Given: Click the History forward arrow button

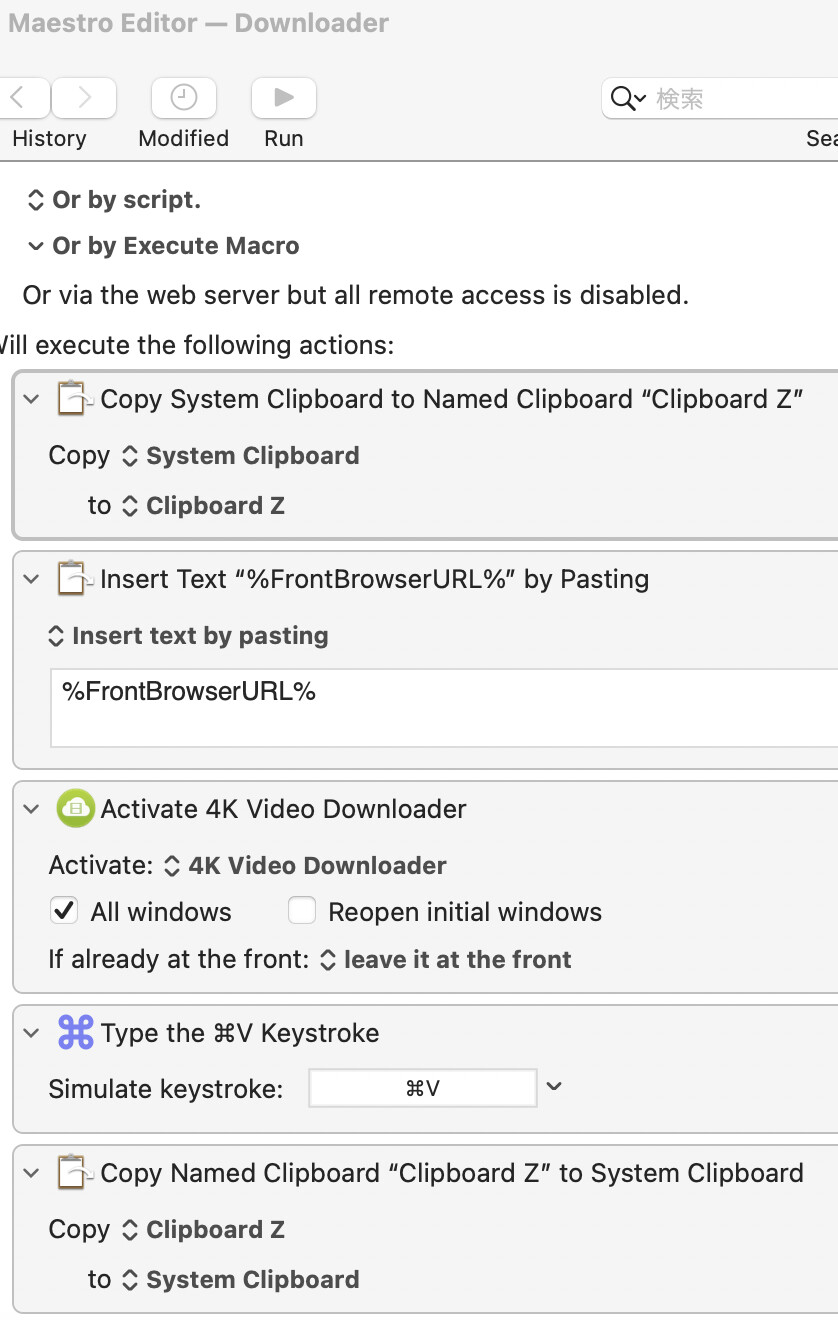Looking at the screenshot, I should 84,97.
